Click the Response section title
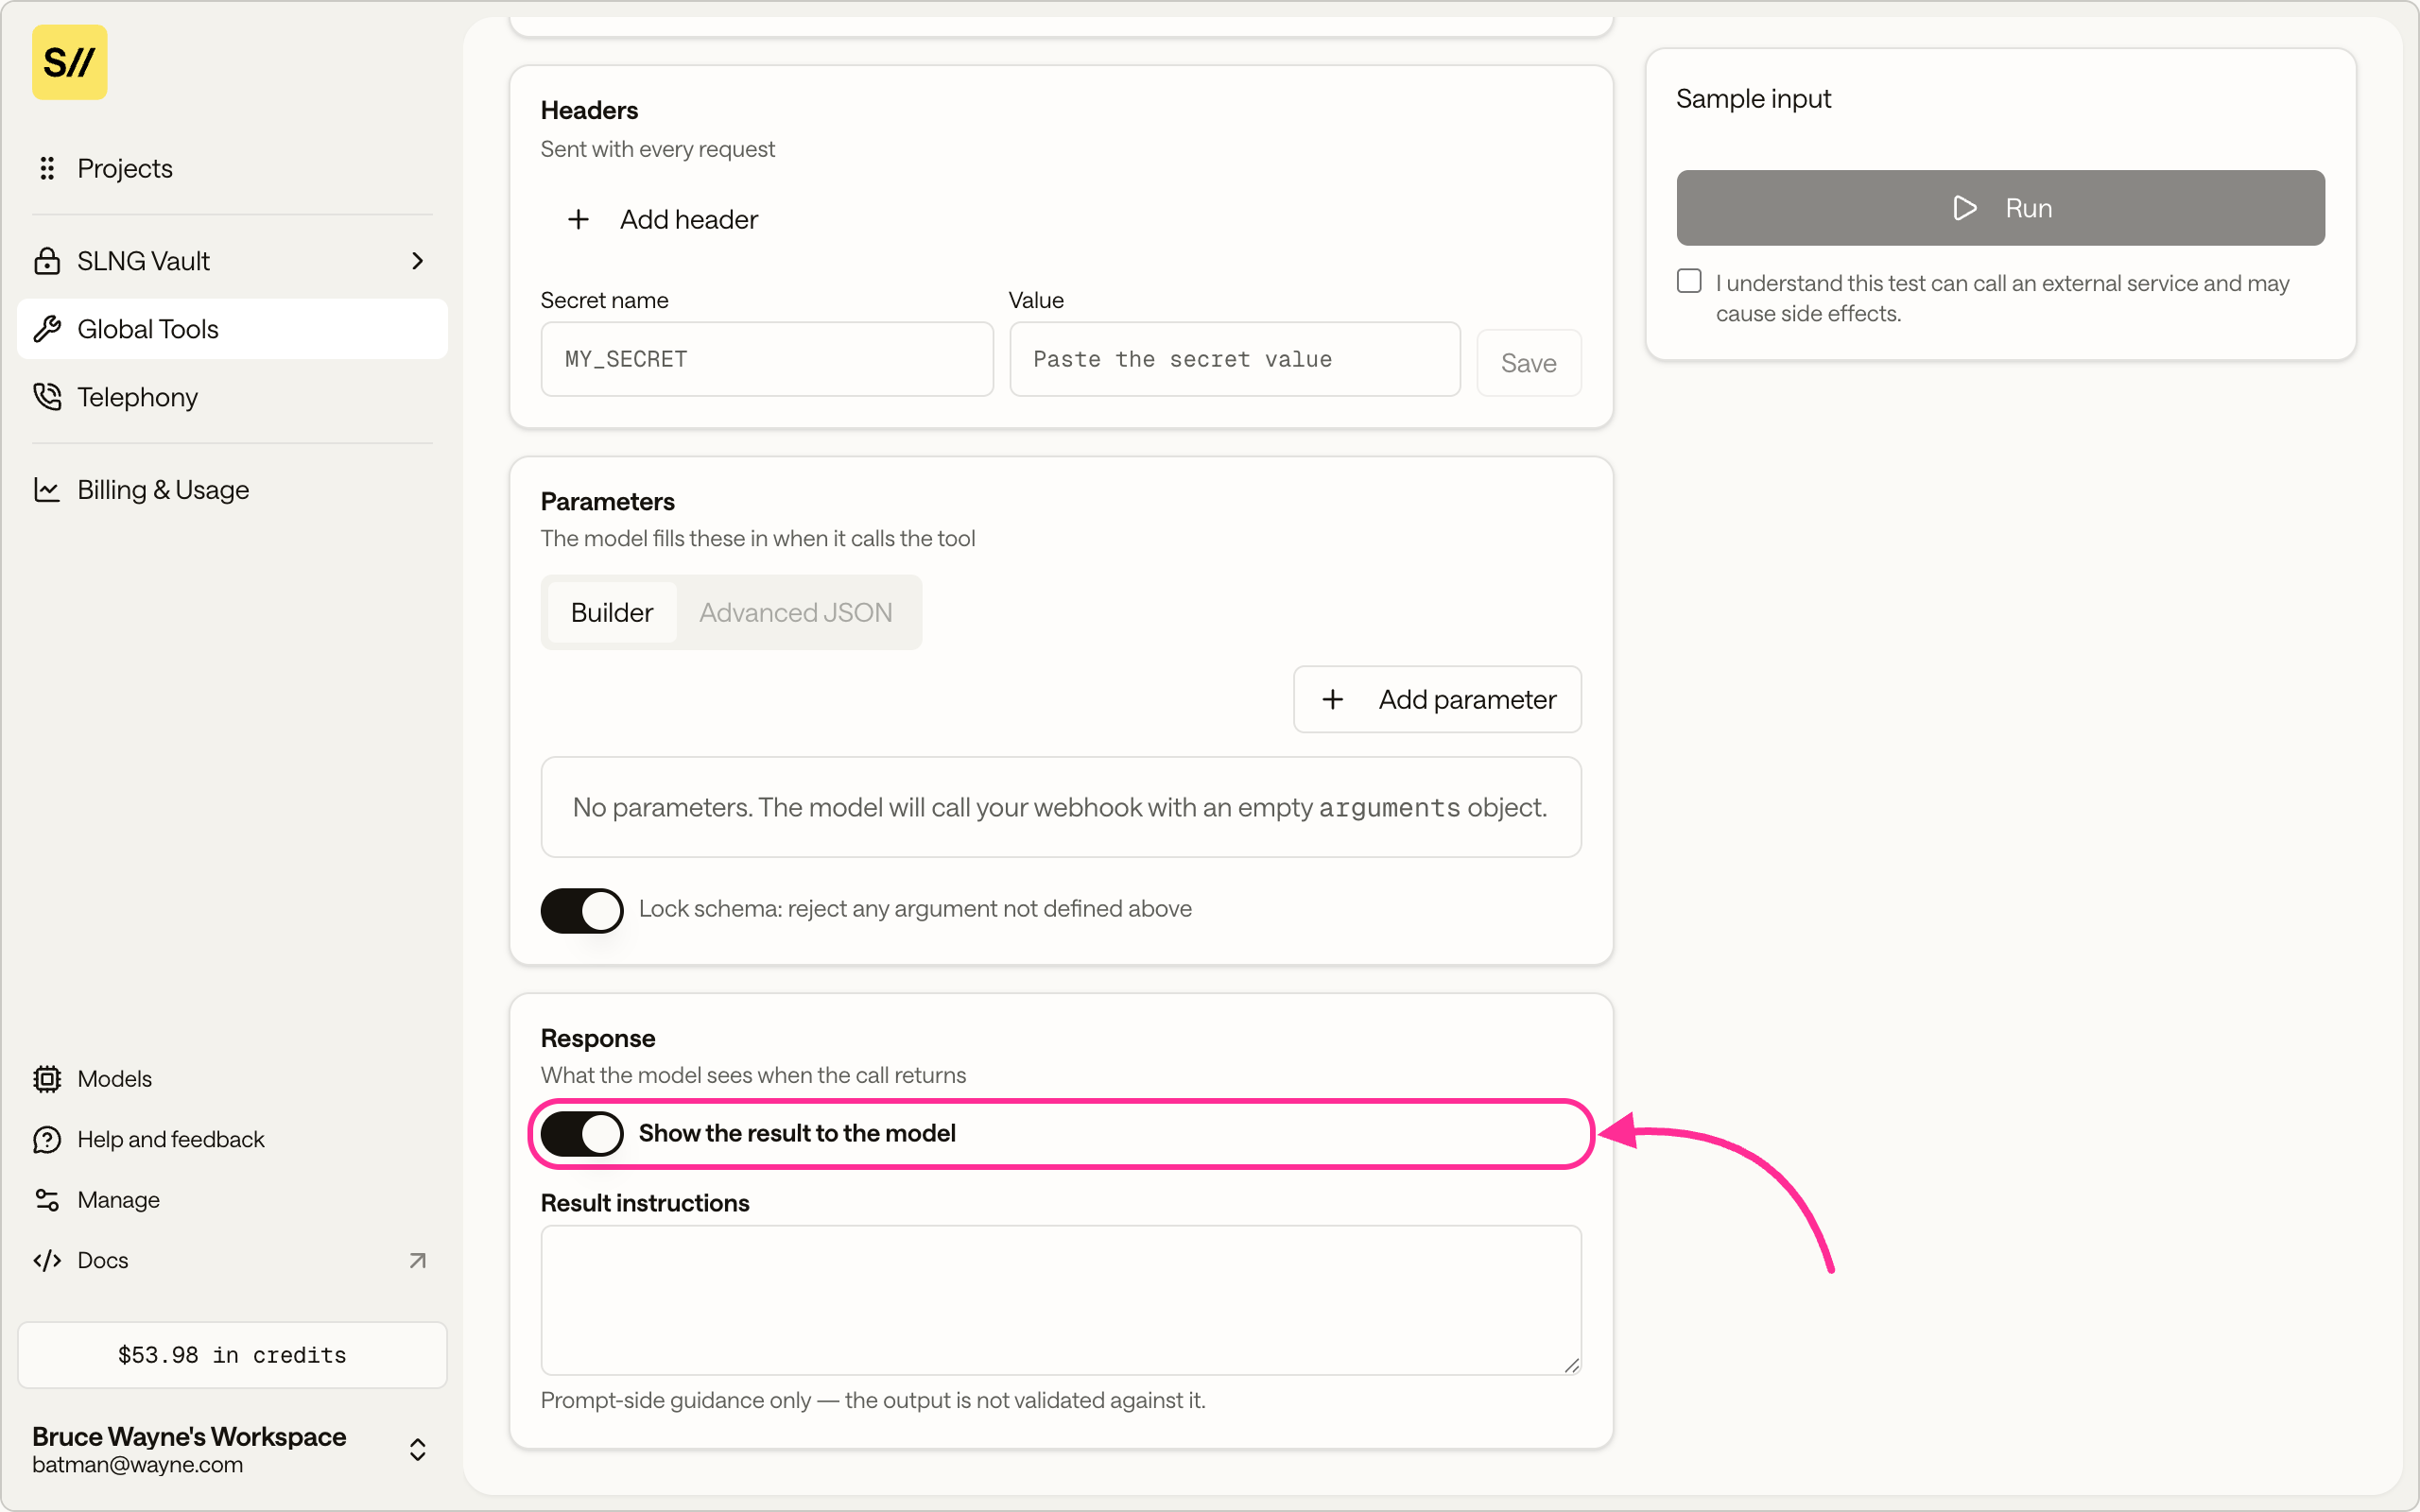Image resolution: width=2420 pixels, height=1512 pixels. coord(598,1038)
